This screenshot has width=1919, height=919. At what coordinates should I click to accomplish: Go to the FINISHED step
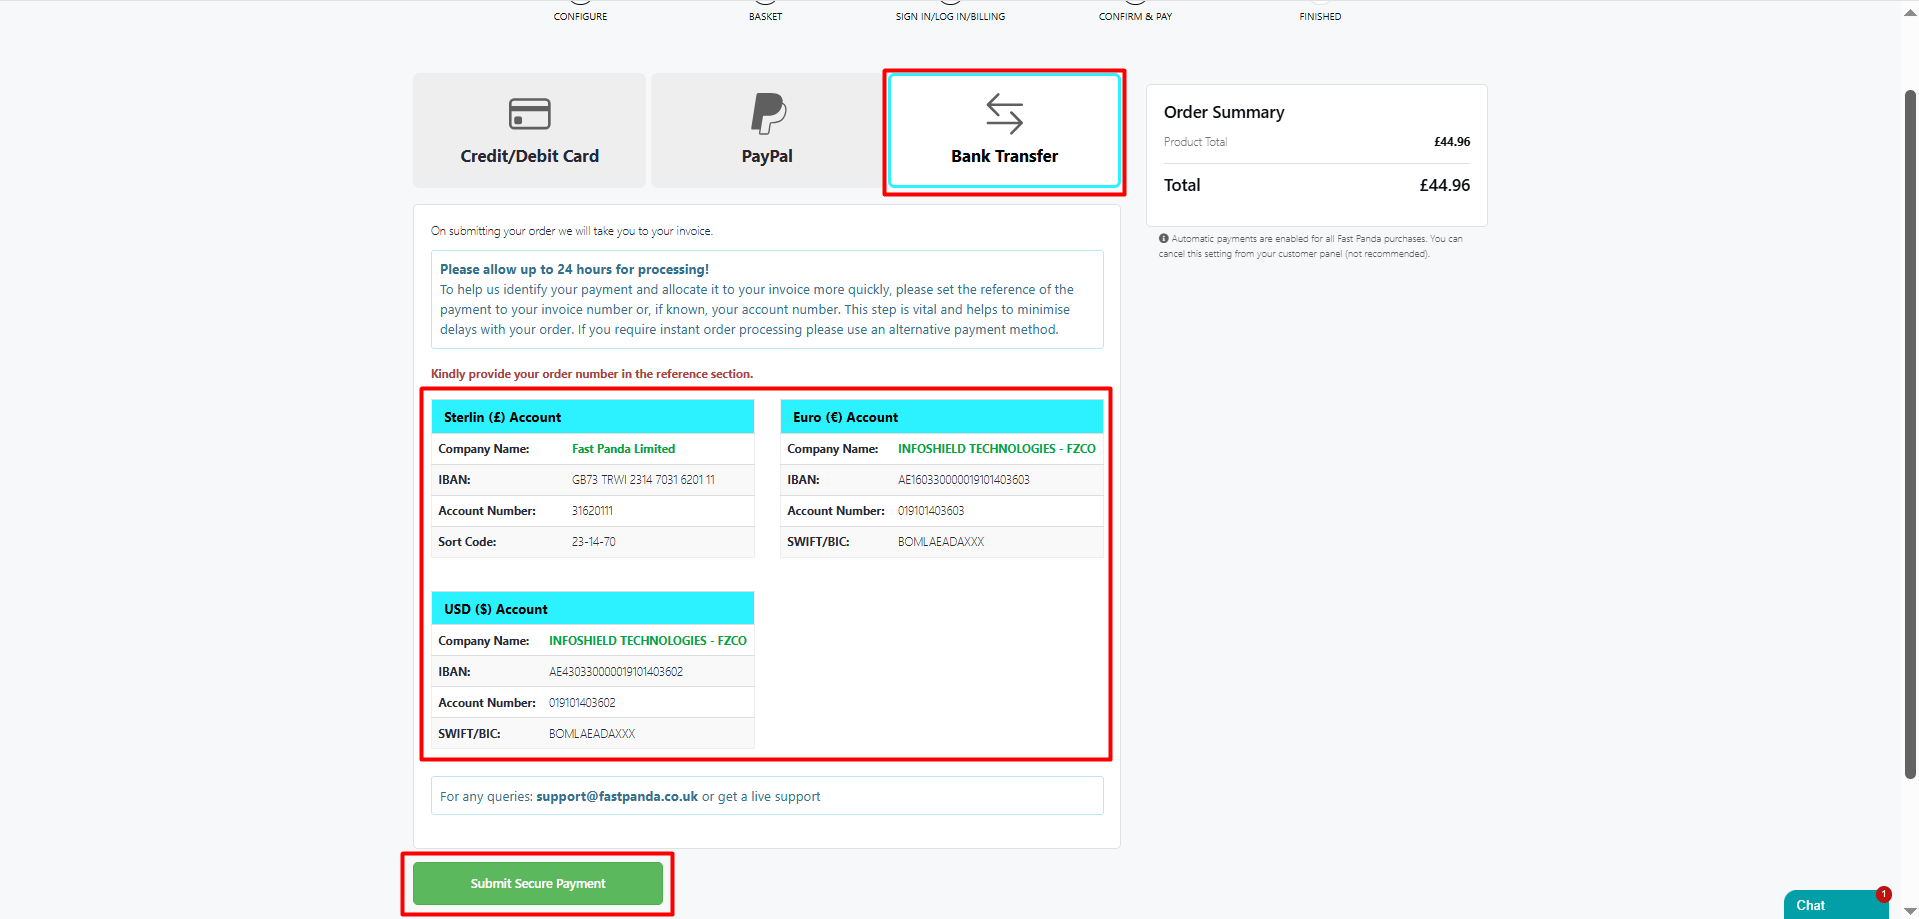pos(1320,16)
